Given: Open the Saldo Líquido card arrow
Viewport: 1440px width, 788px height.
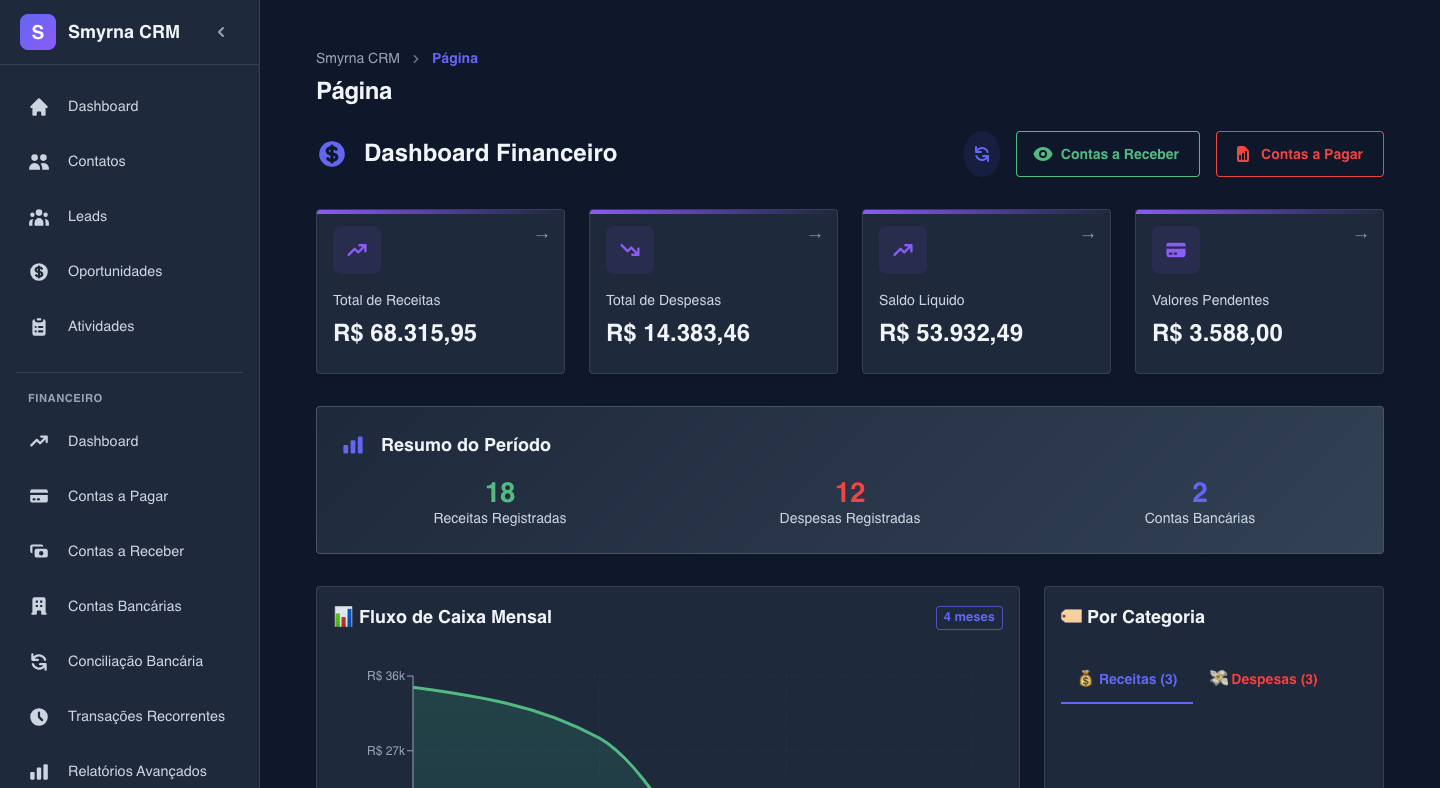Looking at the screenshot, I should (x=1088, y=236).
